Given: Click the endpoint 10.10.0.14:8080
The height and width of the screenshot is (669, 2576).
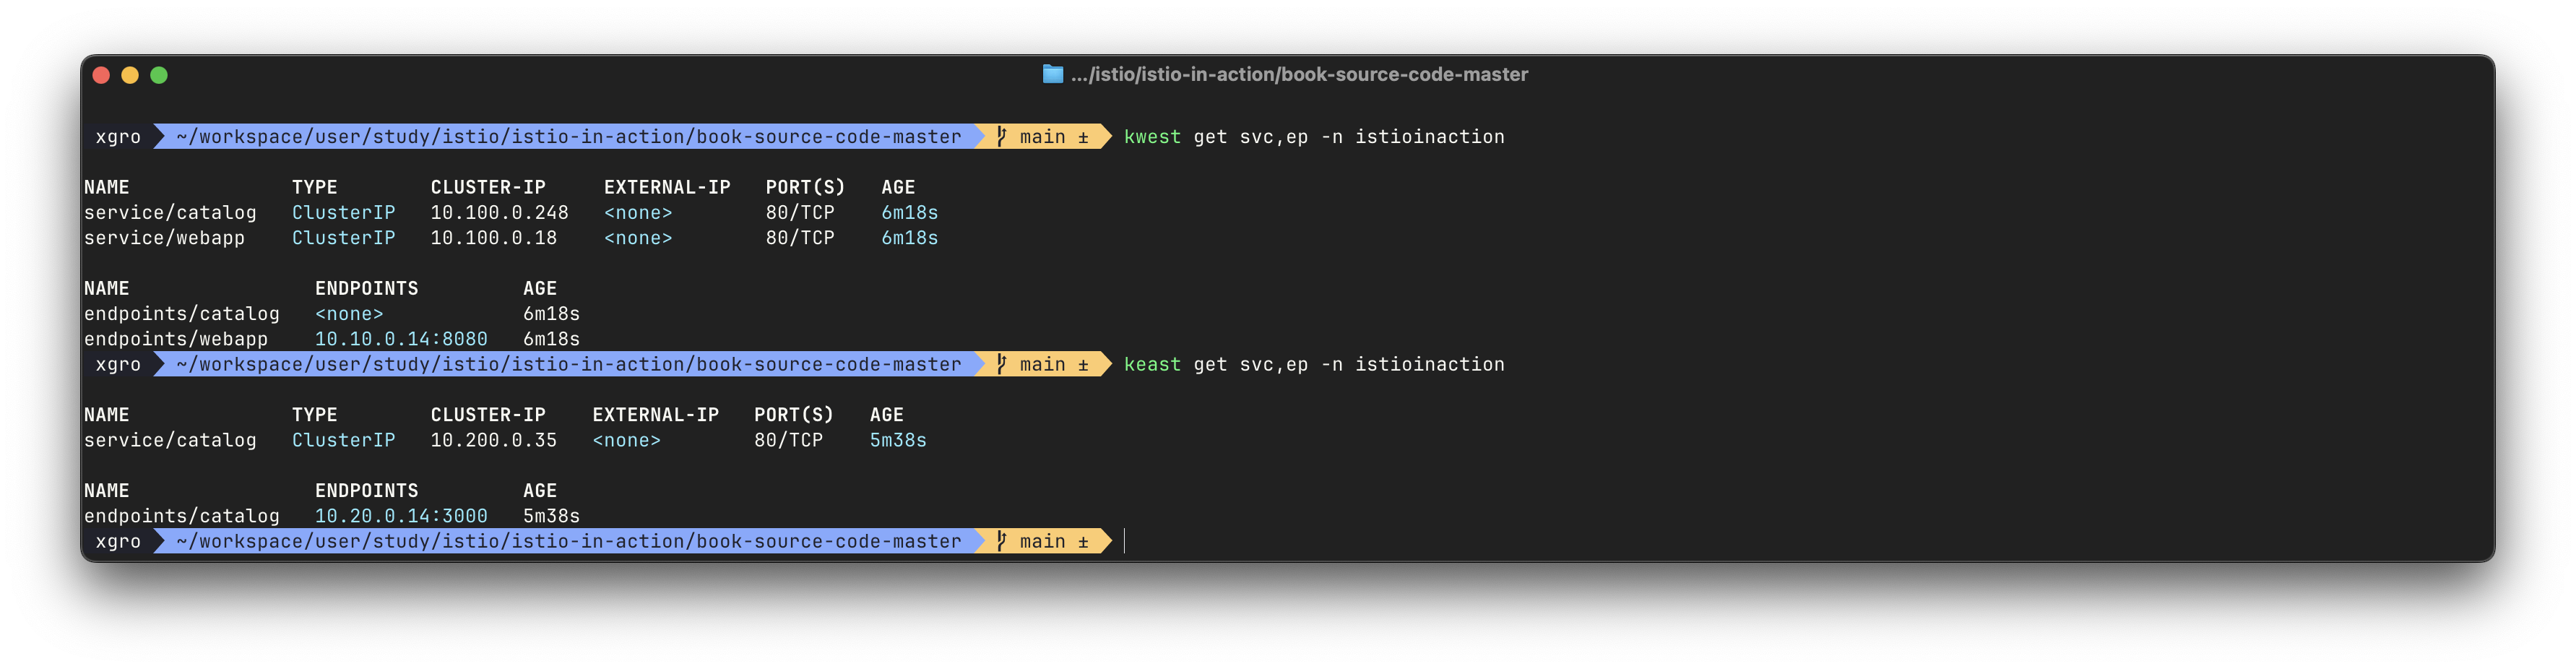Looking at the screenshot, I should (x=401, y=339).
